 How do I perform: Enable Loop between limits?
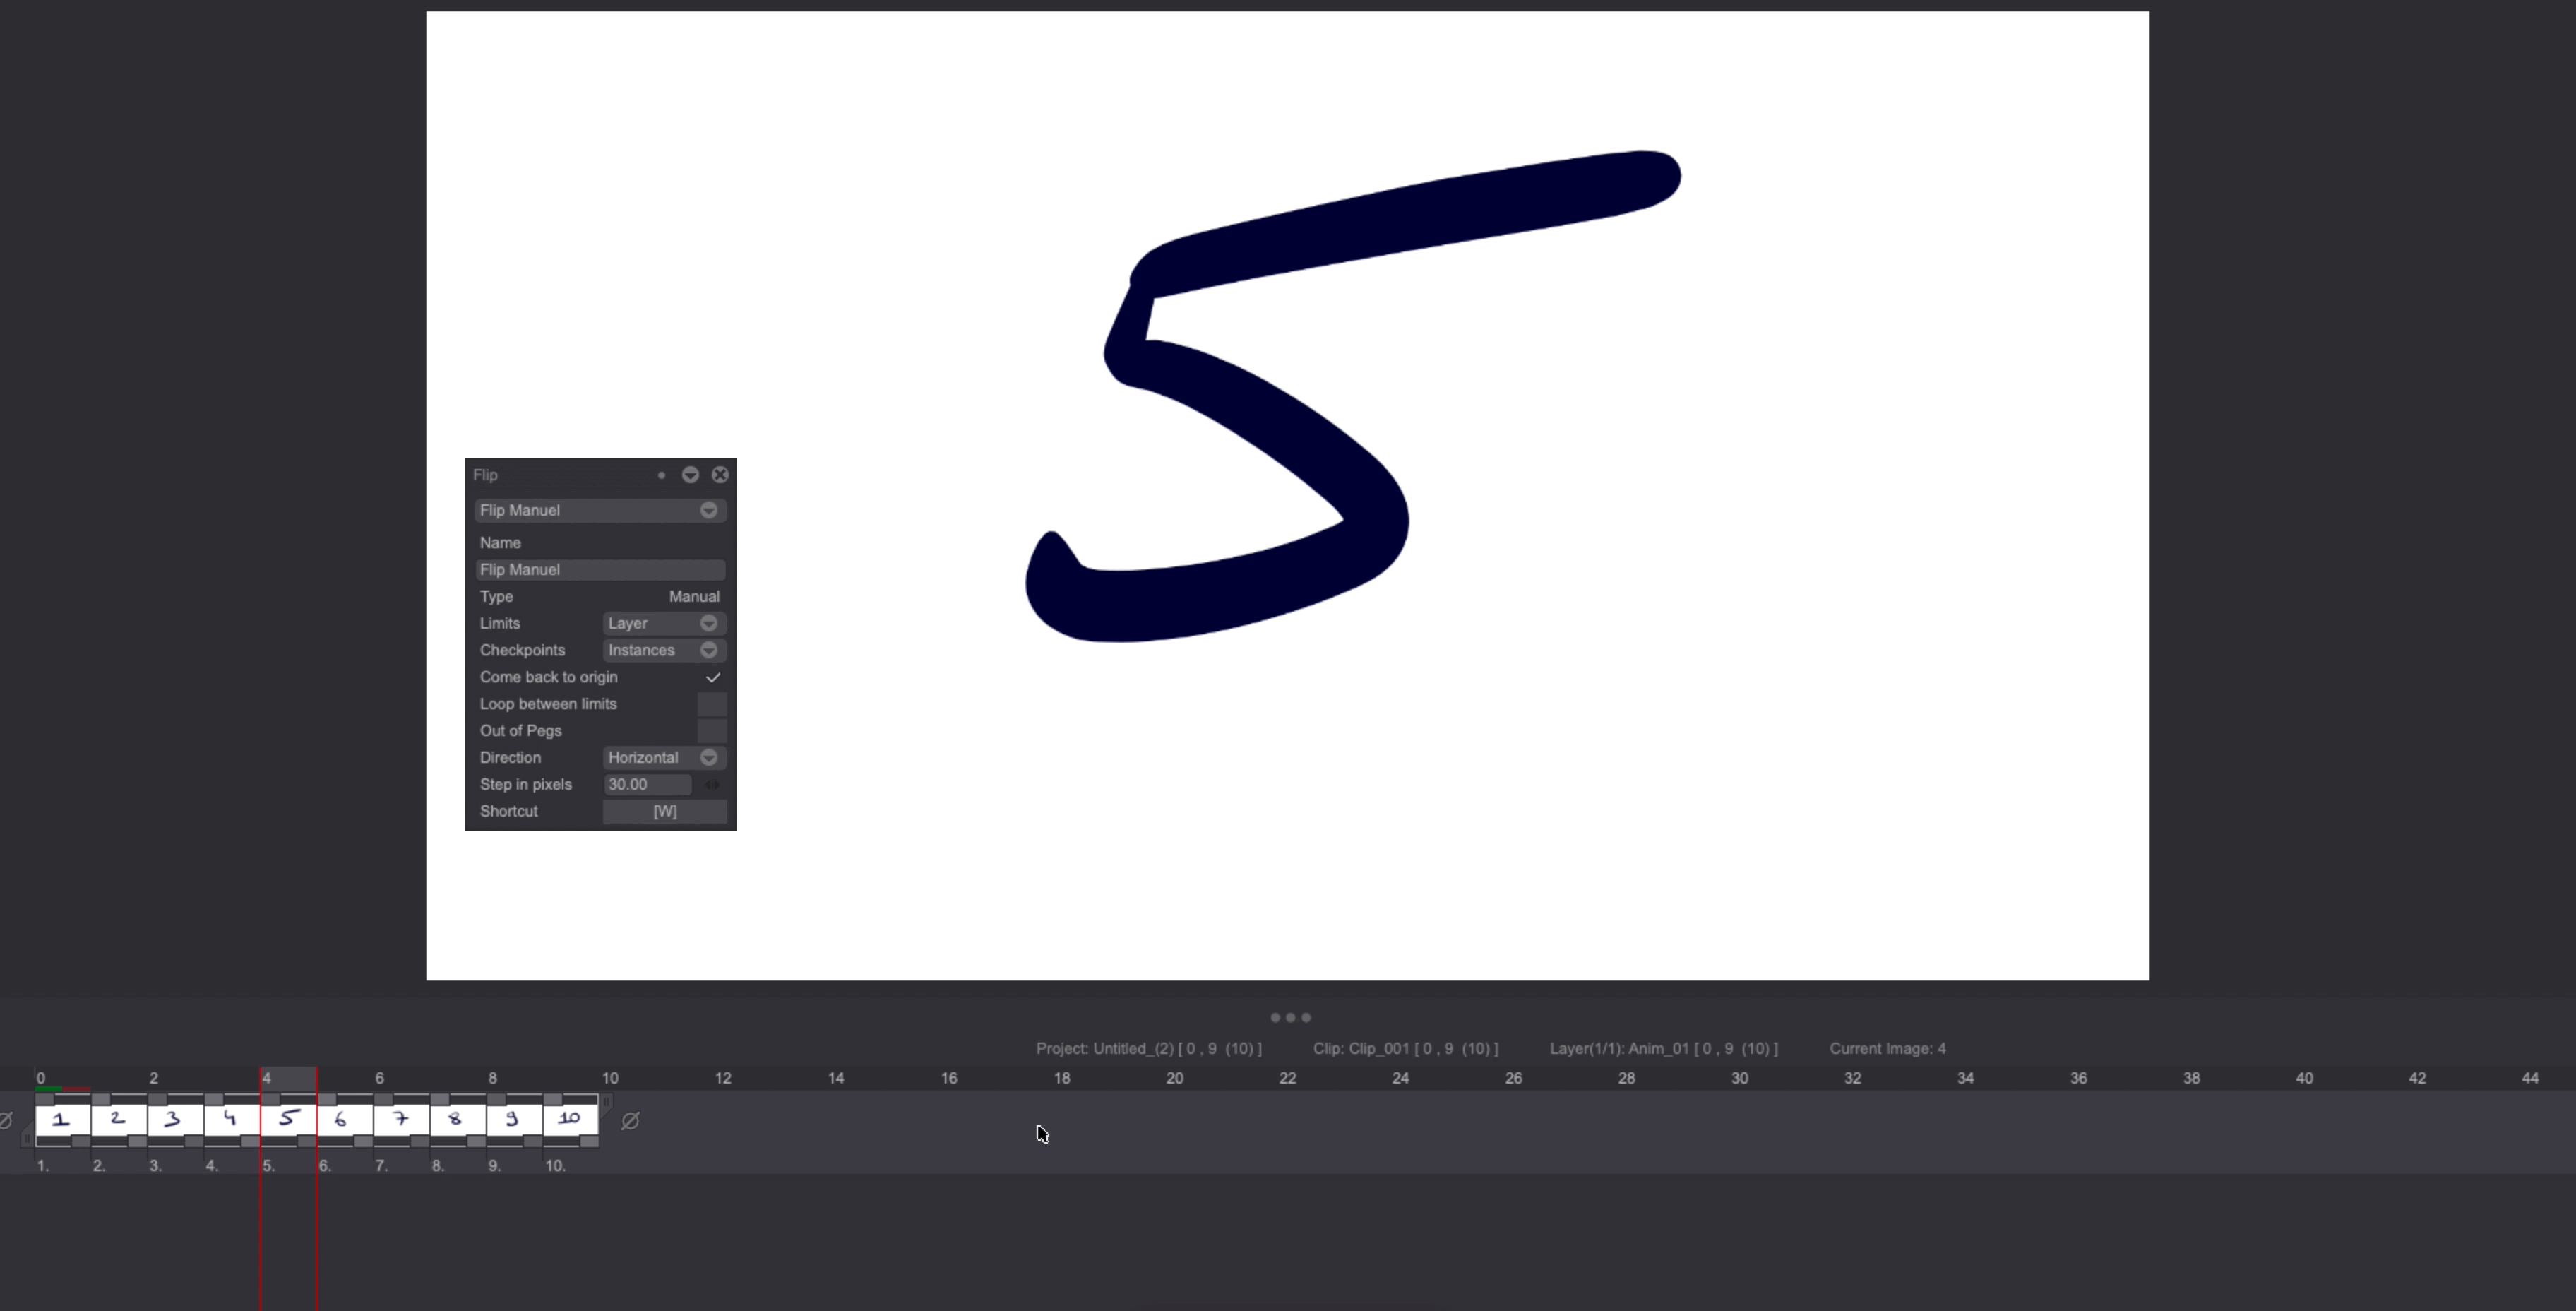[x=712, y=704]
